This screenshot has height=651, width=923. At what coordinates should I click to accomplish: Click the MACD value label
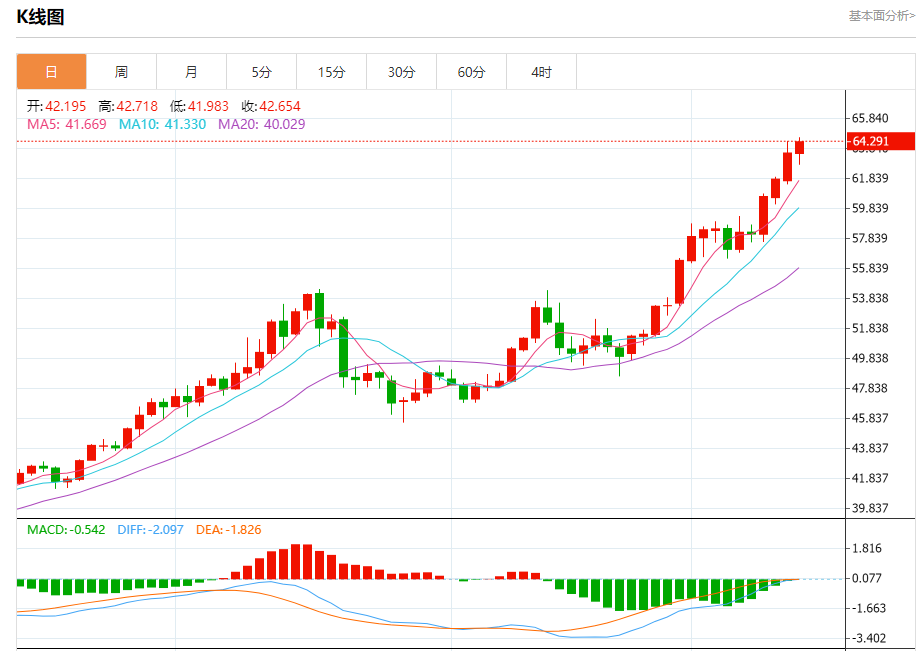click(x=66, y=529)
